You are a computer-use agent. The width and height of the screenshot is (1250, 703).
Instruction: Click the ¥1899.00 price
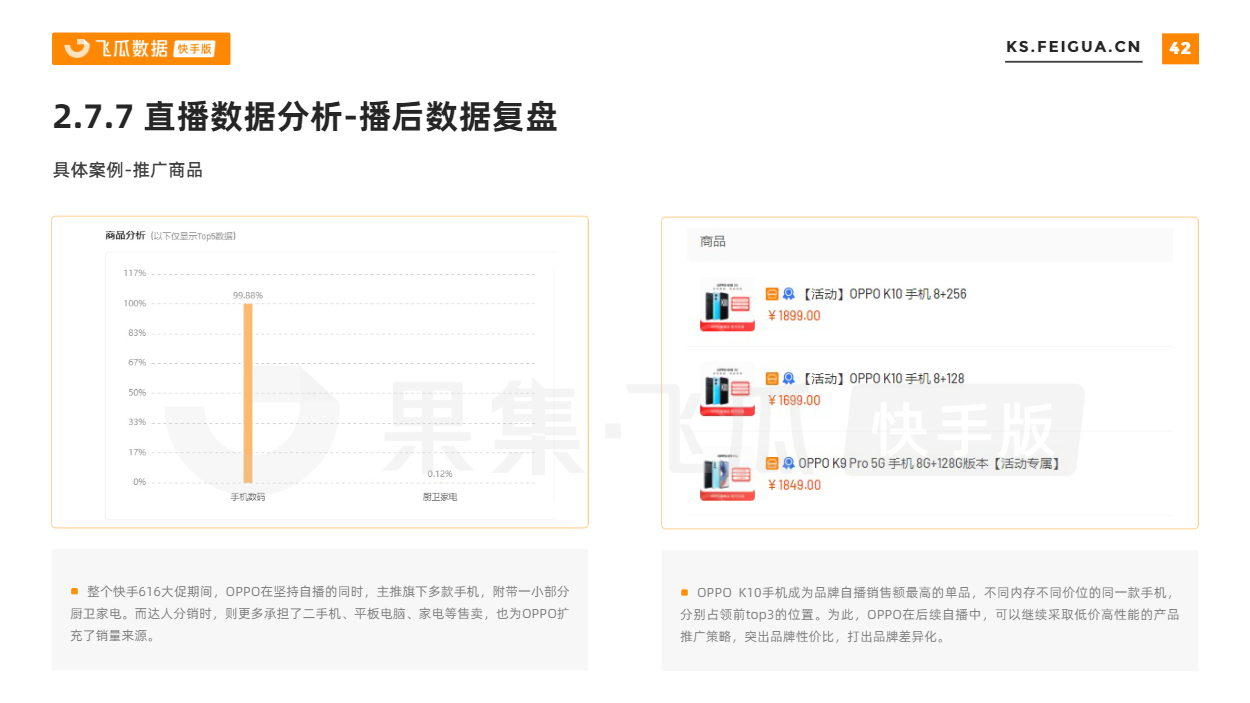pyautogui.click(x=794, y=316)
